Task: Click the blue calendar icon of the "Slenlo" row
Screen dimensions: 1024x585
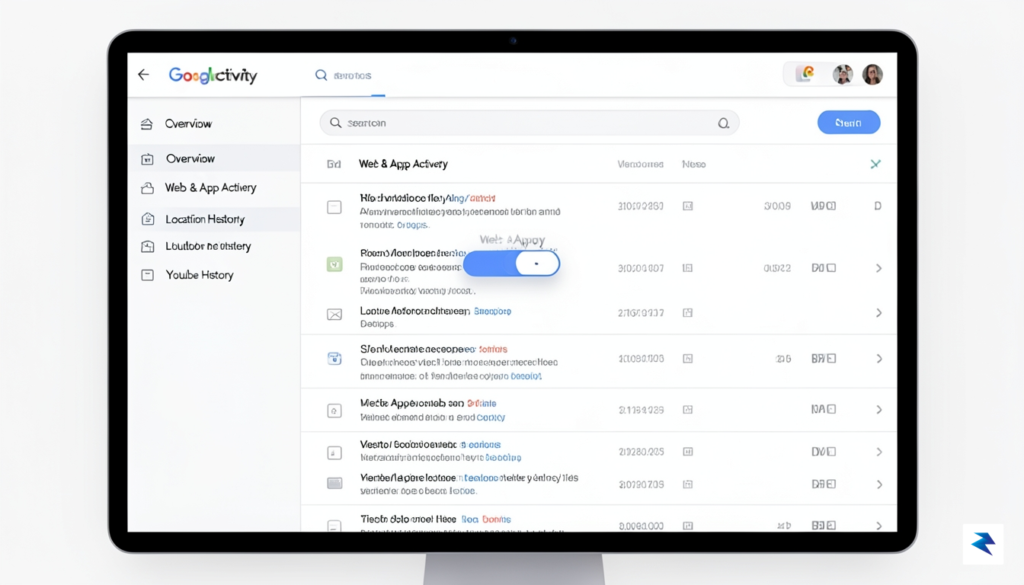Action: coord(334,358)
